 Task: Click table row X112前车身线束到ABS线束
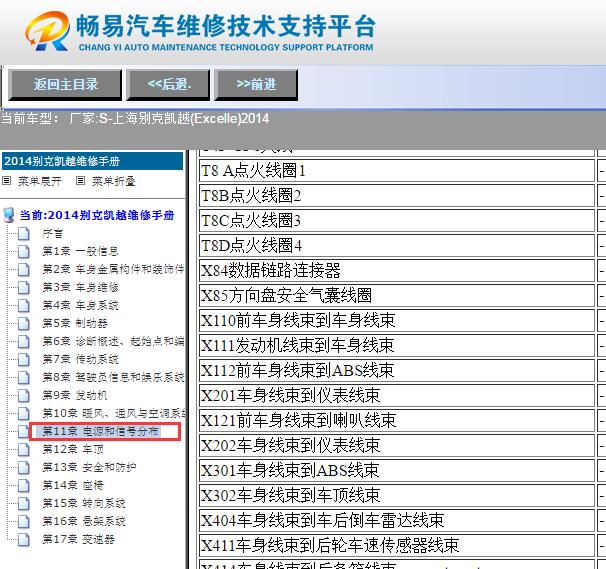click(x=397, y=370)
